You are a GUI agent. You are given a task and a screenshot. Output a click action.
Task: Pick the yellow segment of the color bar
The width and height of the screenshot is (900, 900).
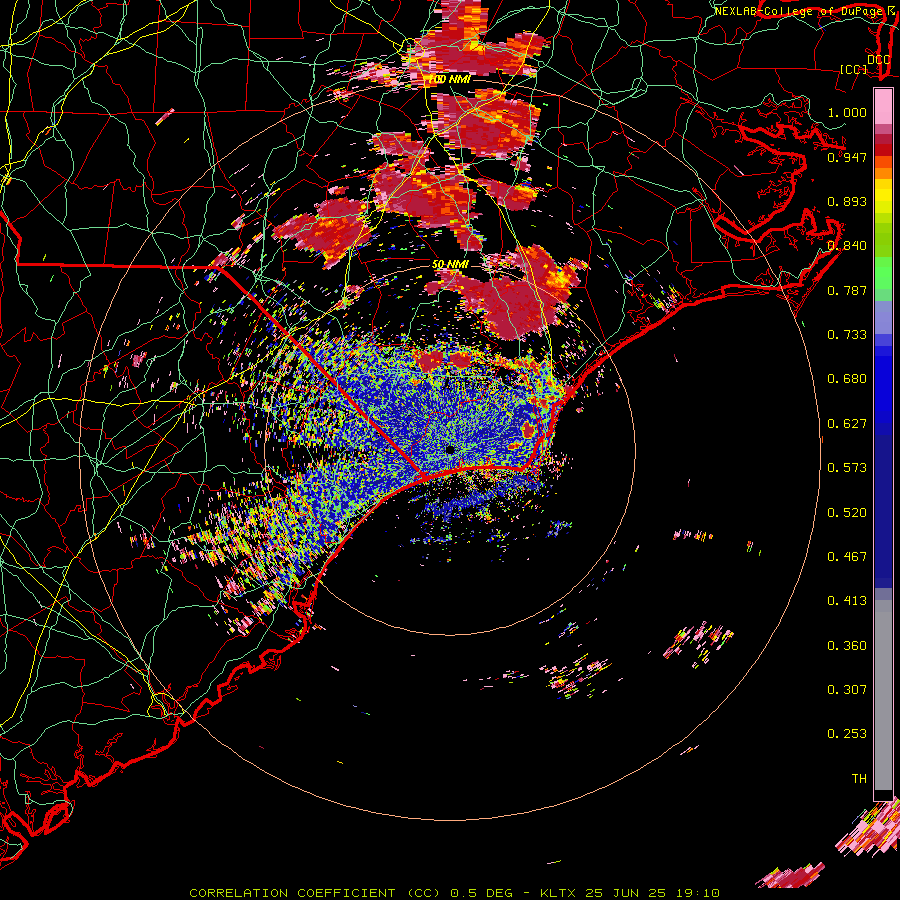883,197
